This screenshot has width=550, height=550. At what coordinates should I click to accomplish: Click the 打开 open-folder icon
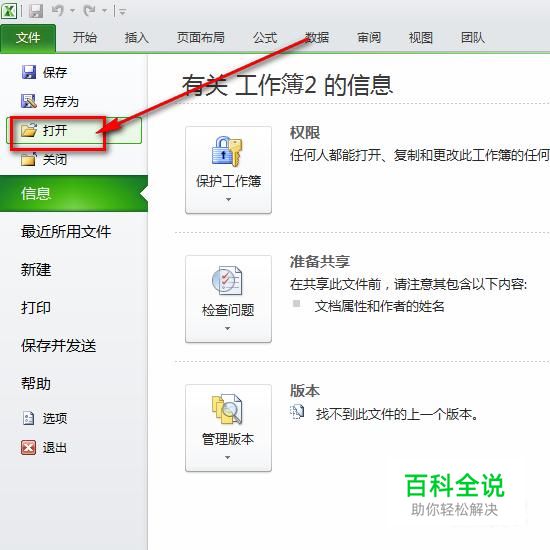coord(29,130)
